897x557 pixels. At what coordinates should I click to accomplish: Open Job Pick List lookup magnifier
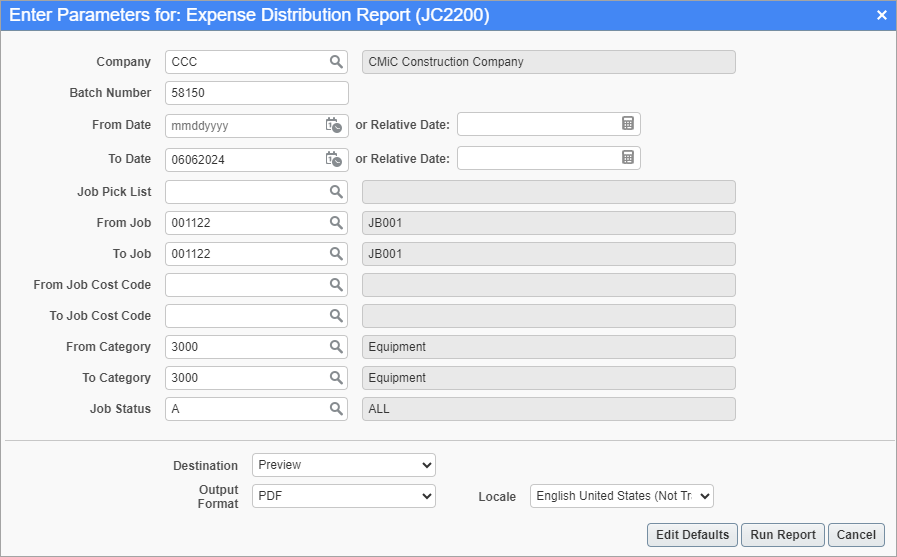[336, 192]
